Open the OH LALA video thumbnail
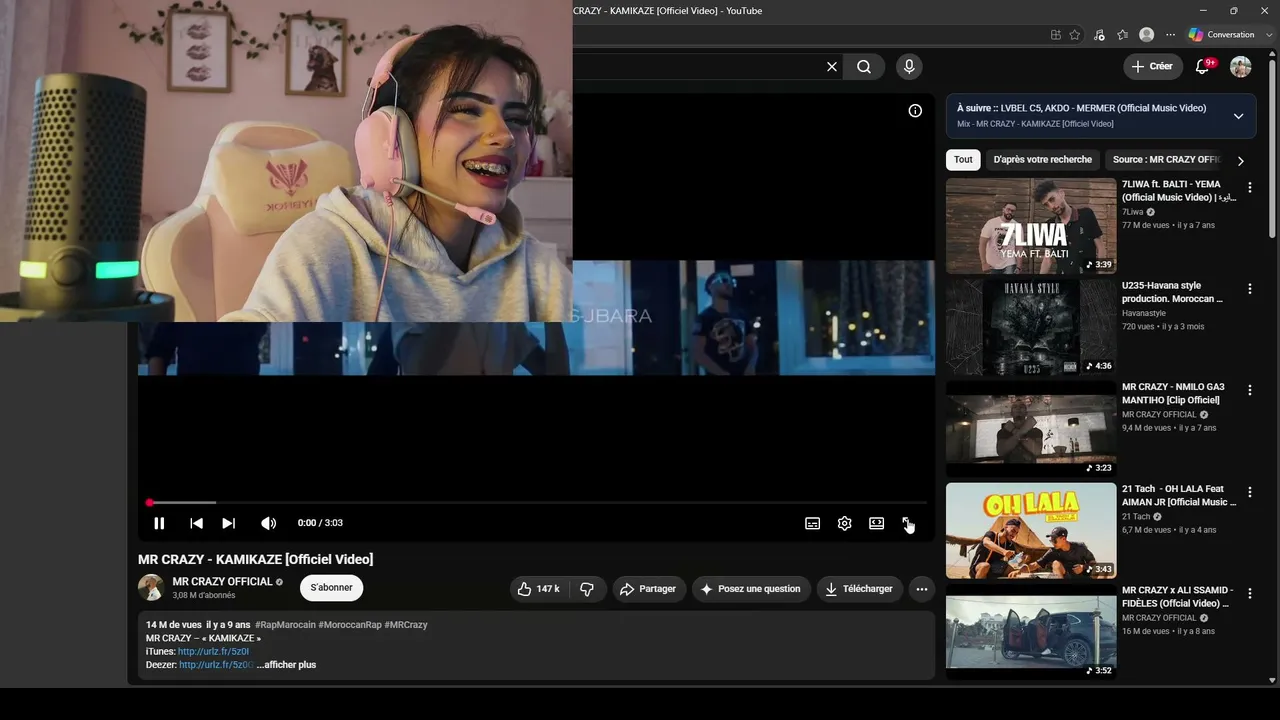The width and height of the screenshot is (1280, 720). click(1031, 531)
